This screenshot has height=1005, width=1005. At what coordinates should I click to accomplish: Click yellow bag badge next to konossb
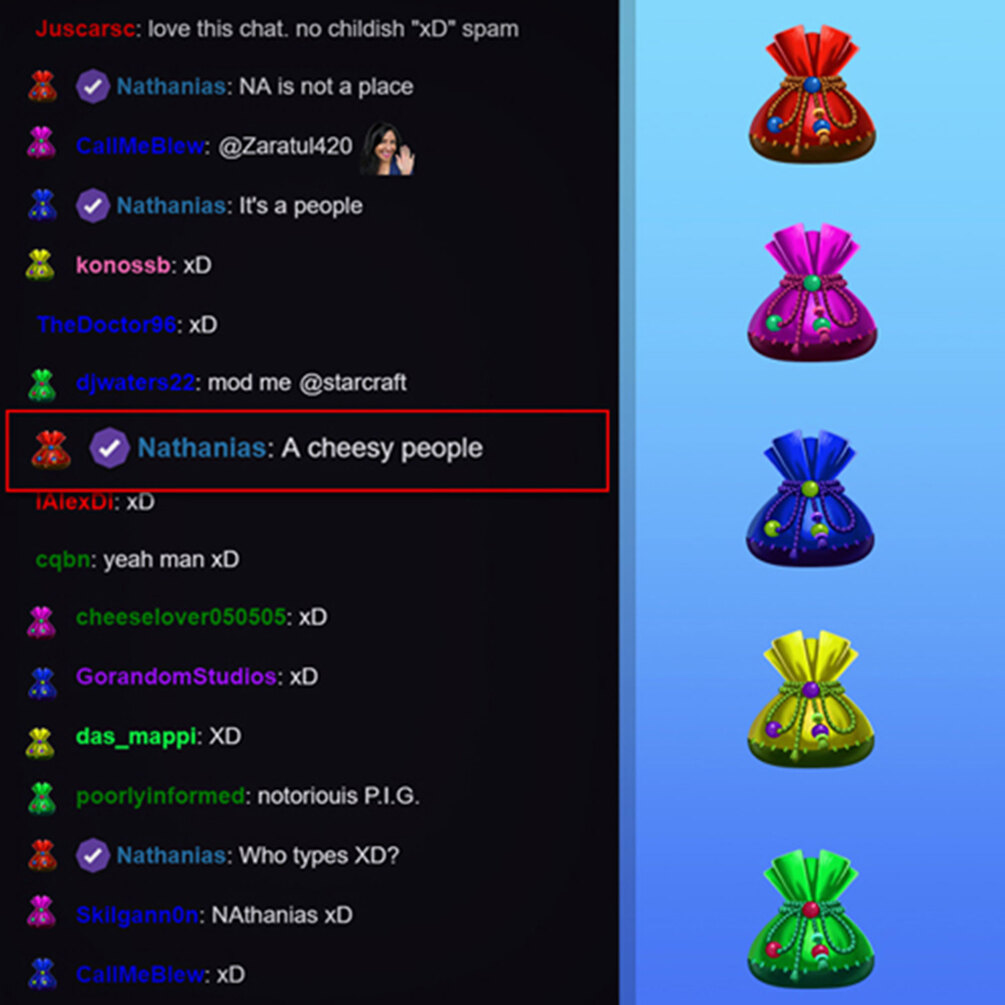click(x=40, y=265)
